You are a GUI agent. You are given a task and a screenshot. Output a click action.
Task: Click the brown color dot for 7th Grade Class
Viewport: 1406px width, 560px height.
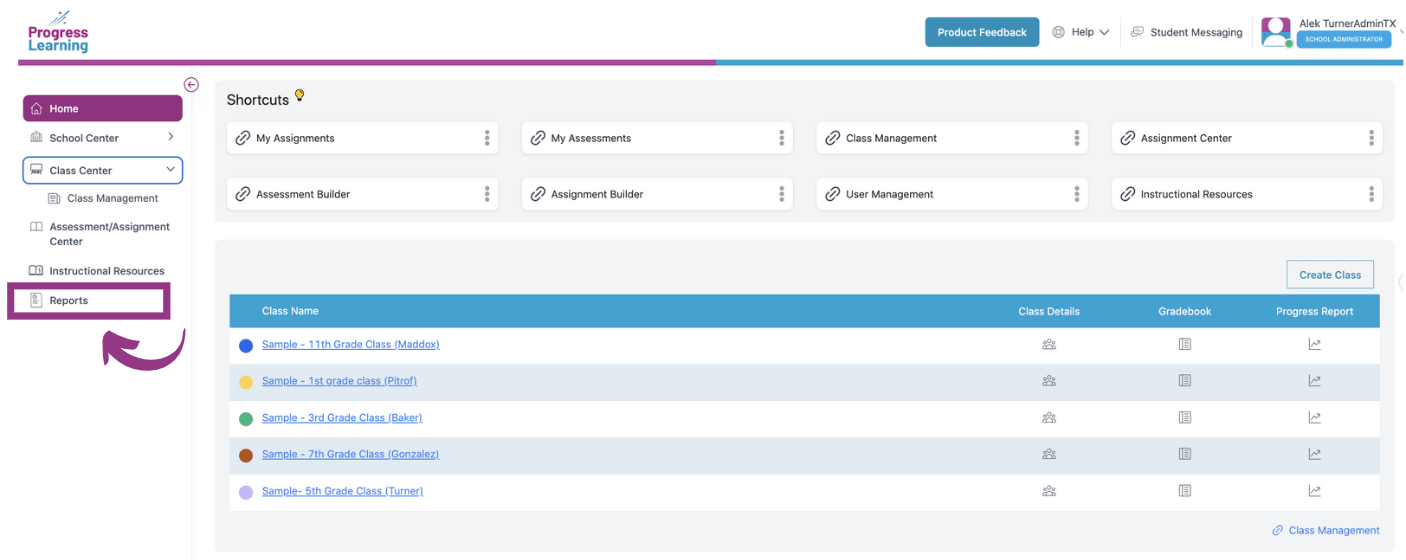[246, 455]
